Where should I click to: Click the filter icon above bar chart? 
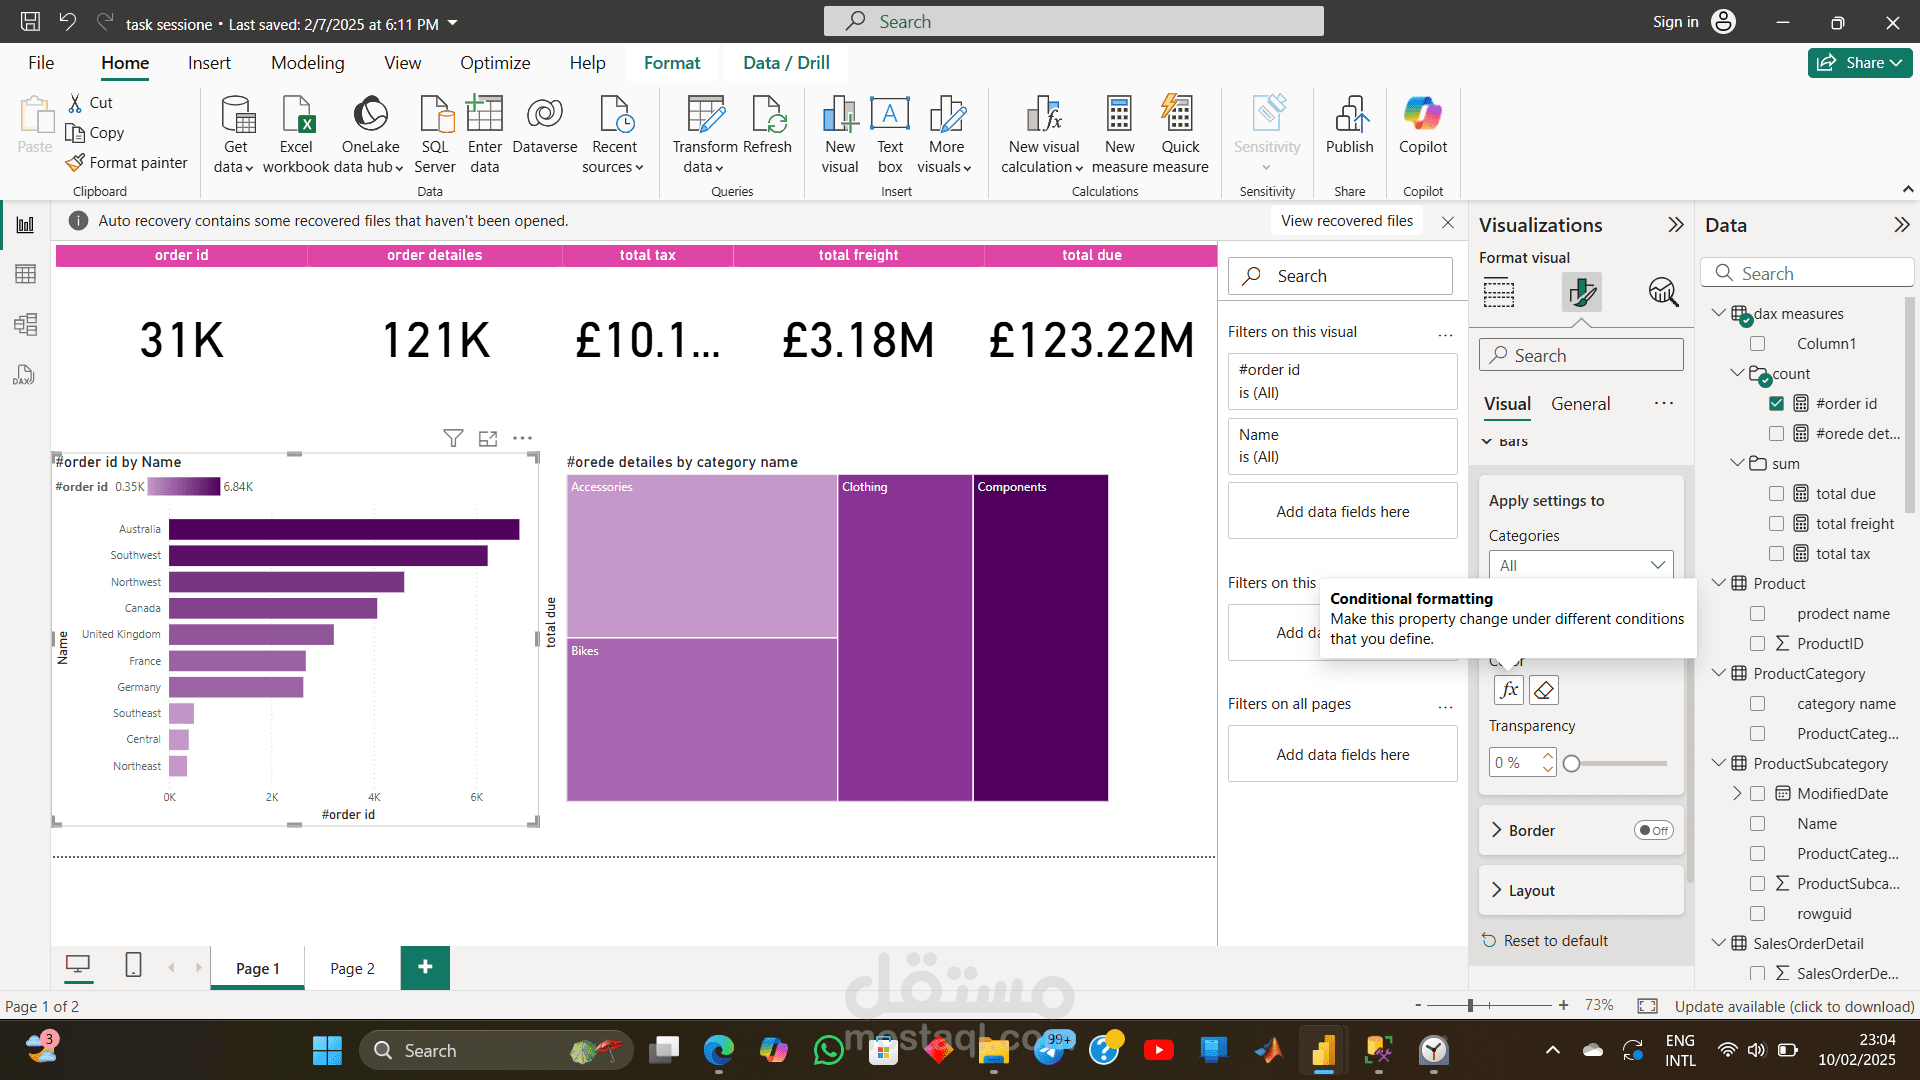pos(453,438)
